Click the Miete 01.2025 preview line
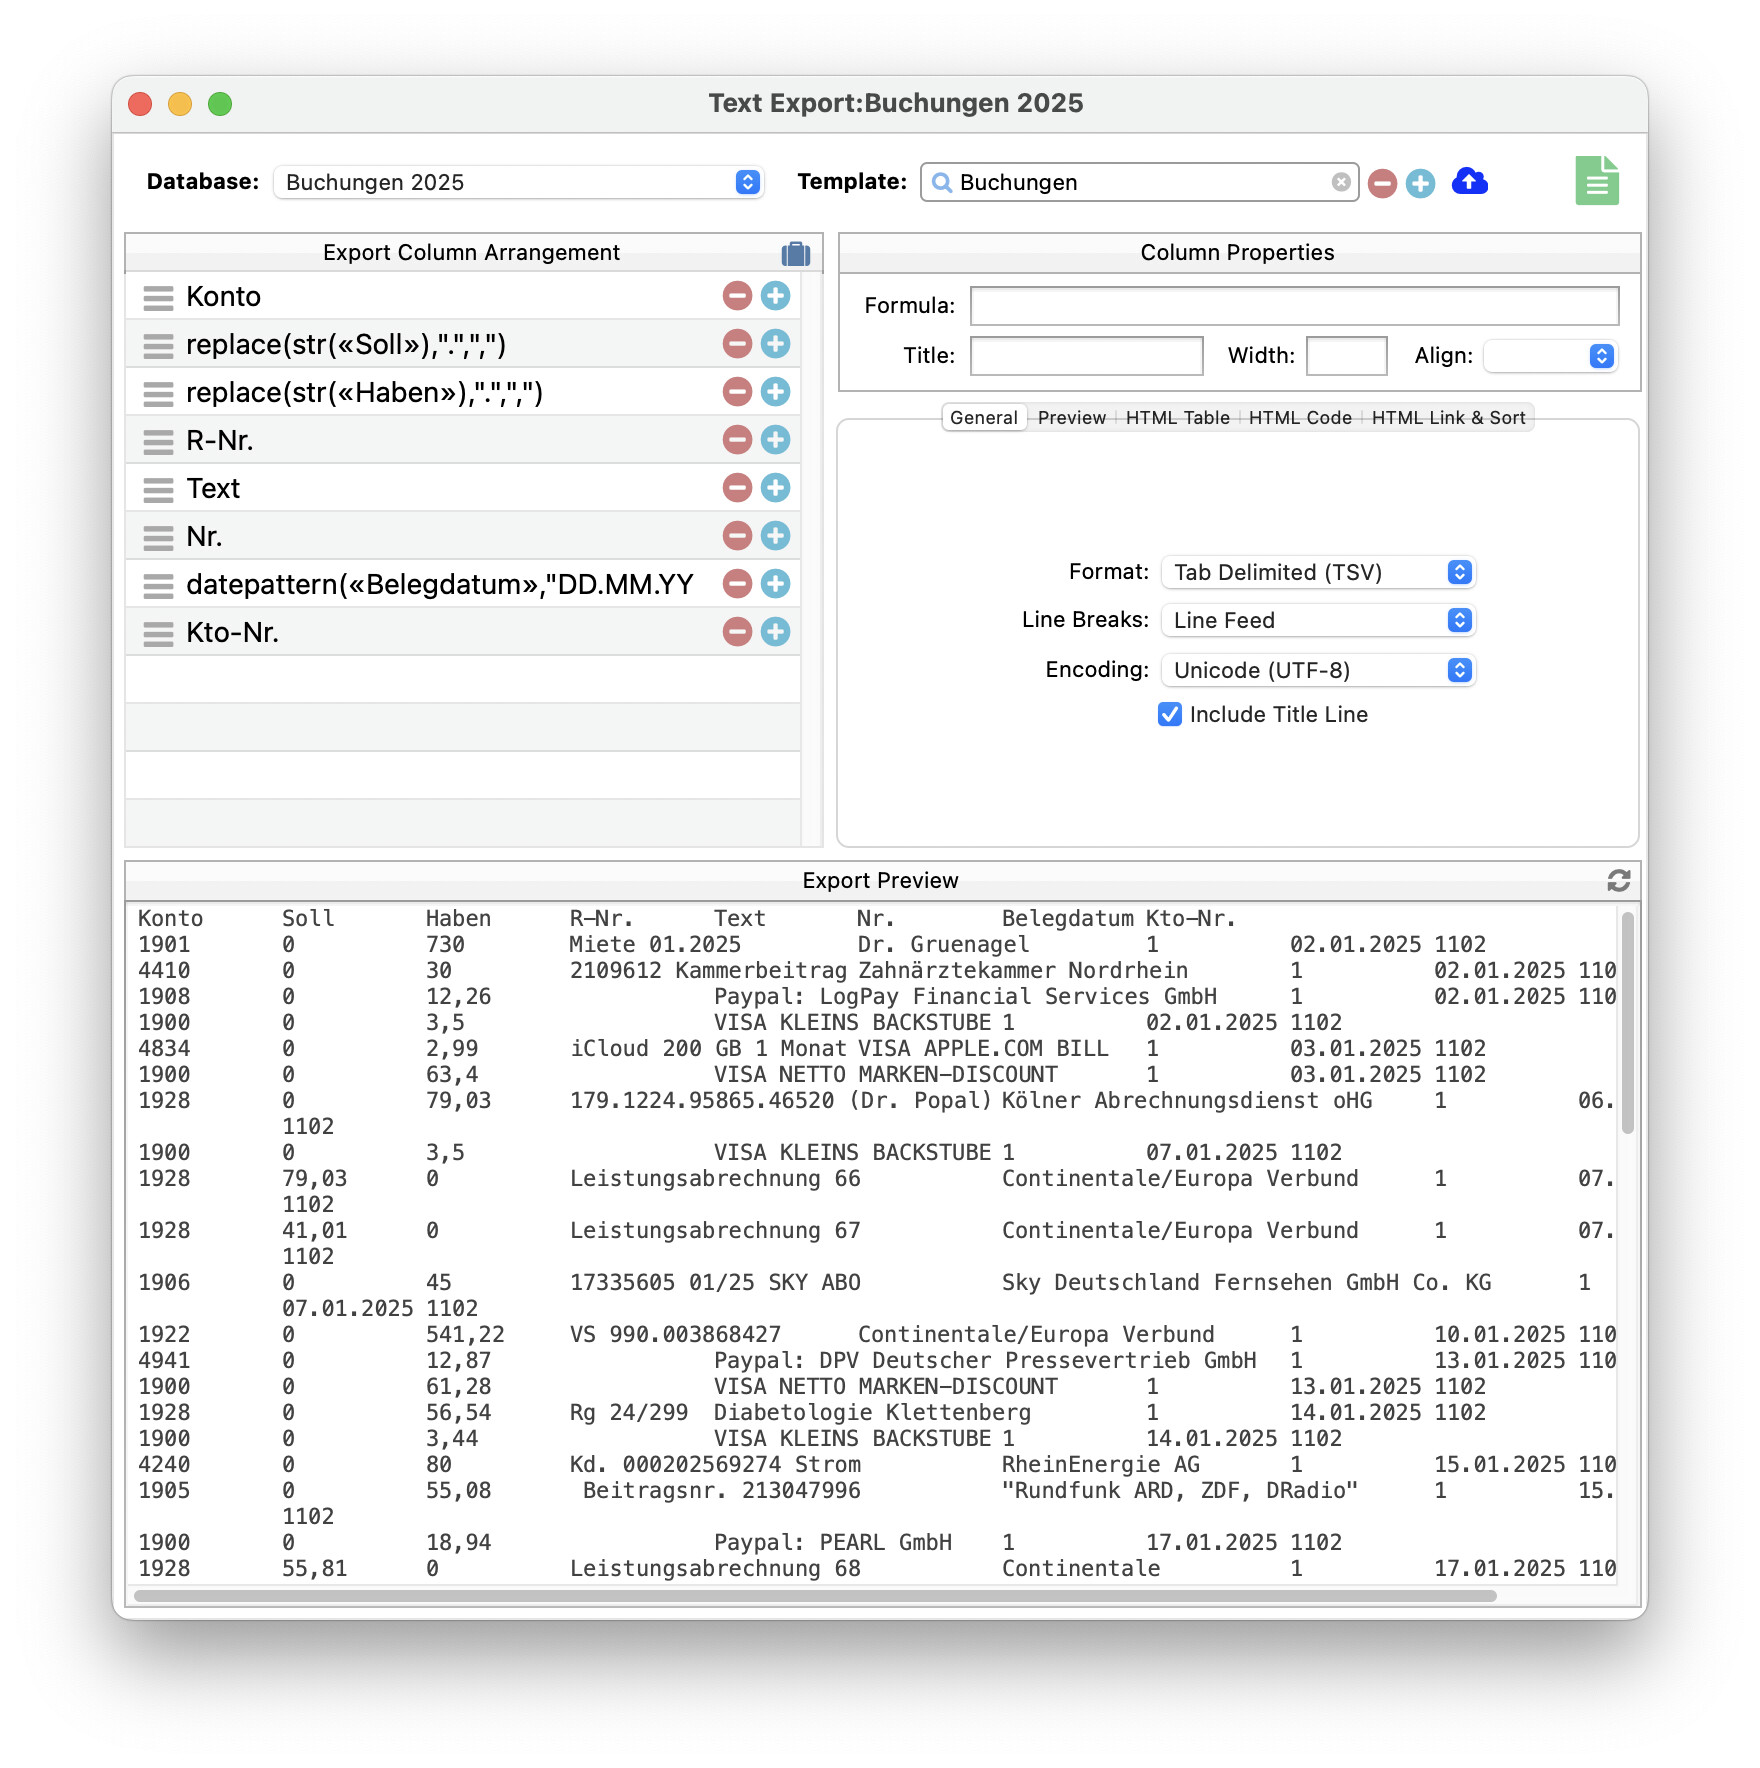The width and height of the screenshot is (1760, 1768). coord(811,945)
